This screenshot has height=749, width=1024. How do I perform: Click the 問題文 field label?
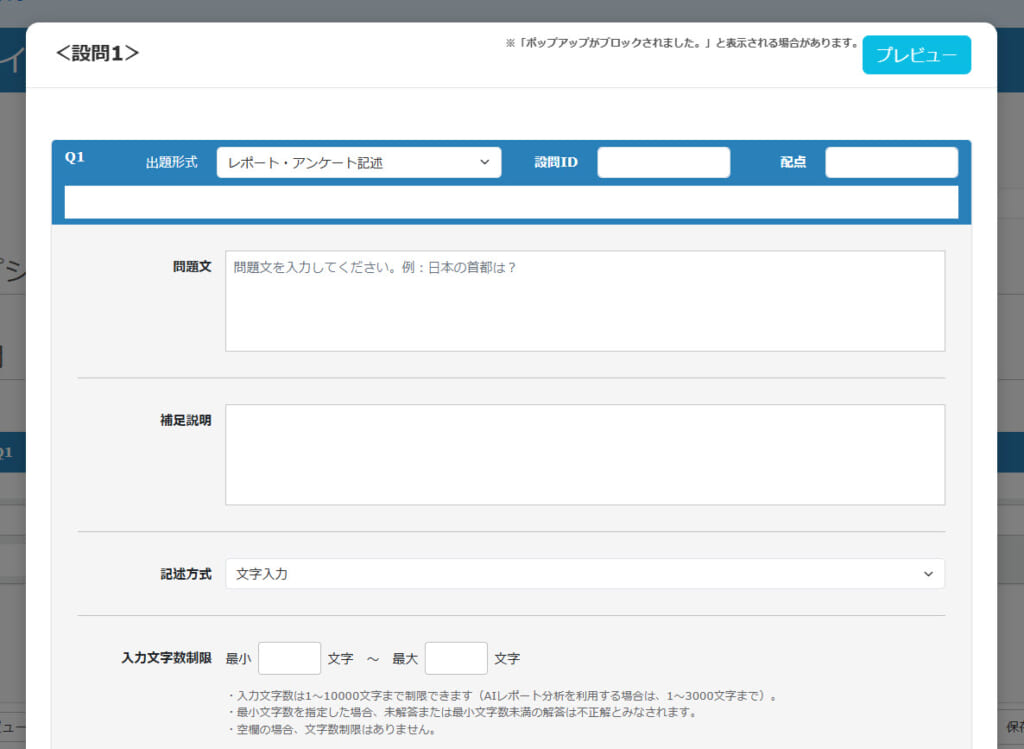(192, 268)
